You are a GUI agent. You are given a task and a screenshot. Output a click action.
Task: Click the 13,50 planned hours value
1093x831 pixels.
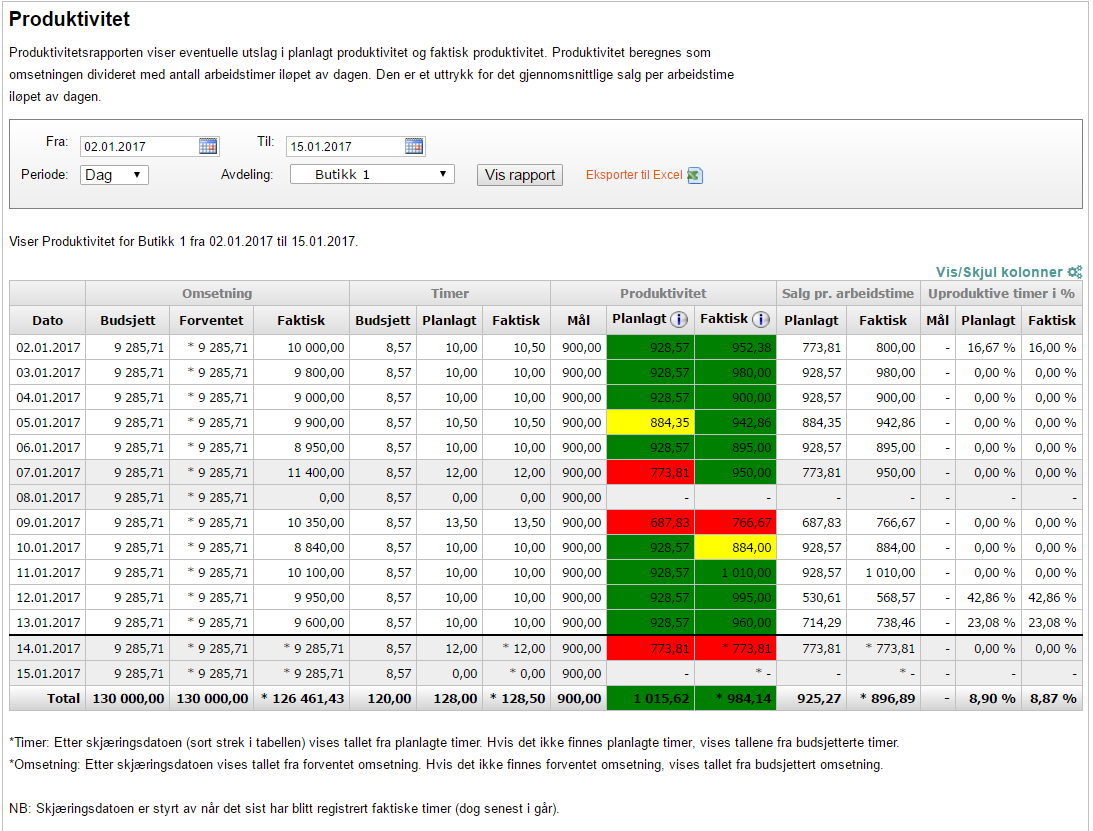(x=461, y=522)
